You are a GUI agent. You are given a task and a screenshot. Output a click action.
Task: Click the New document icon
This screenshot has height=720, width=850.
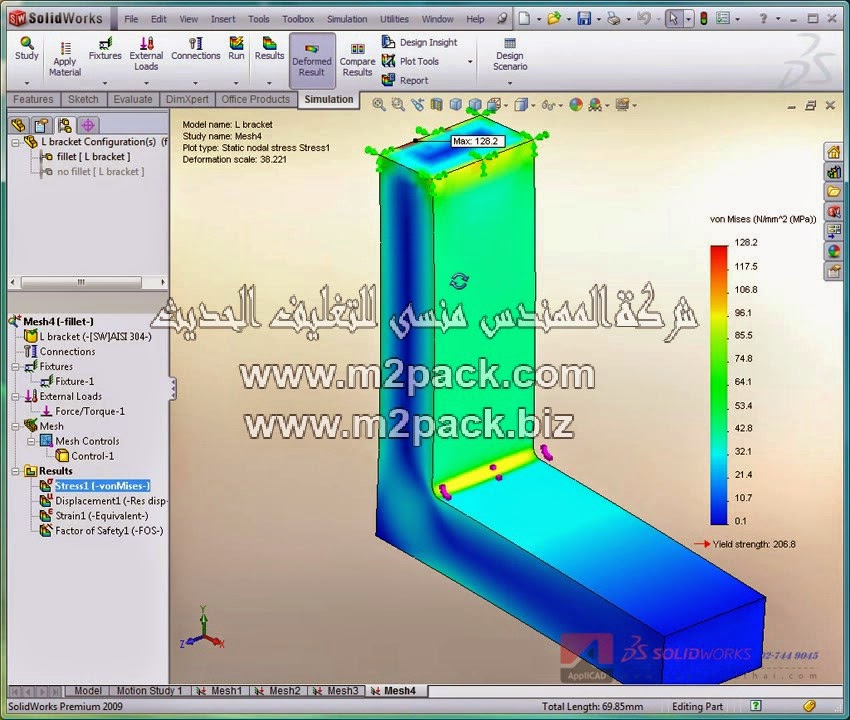pyautogui.click(x=524, y=19)
